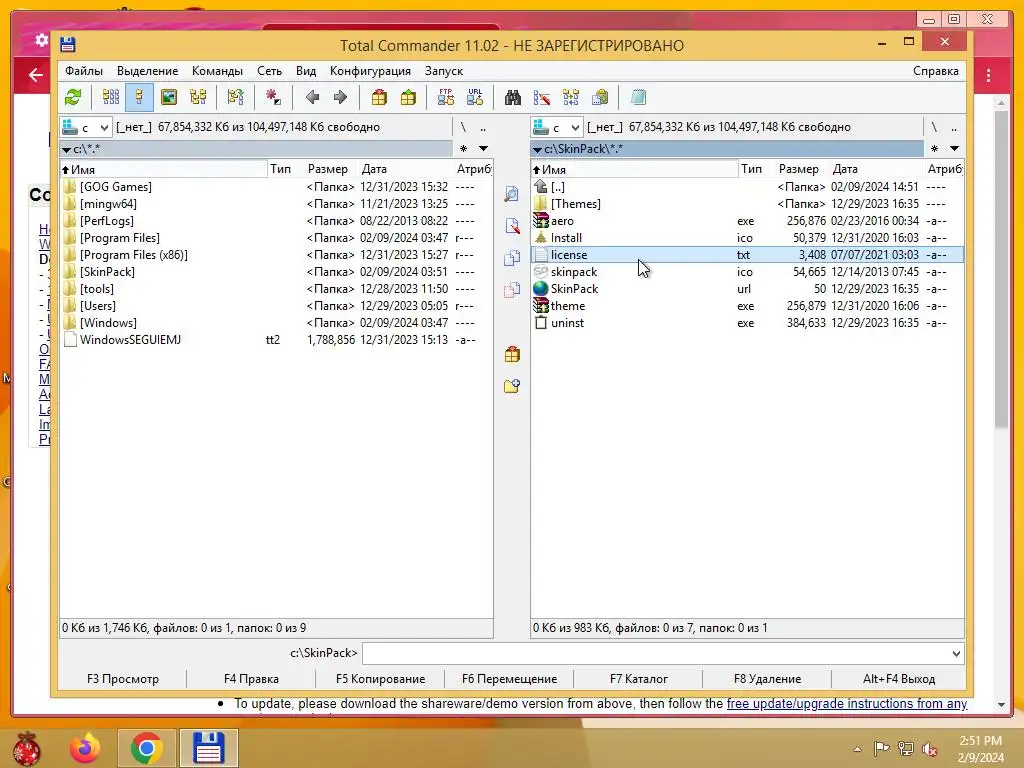Image resolution: width=1024 pixels, height=768 pixels.
Task: Click muted volume icon in system tray
Action: coord(930,748)
